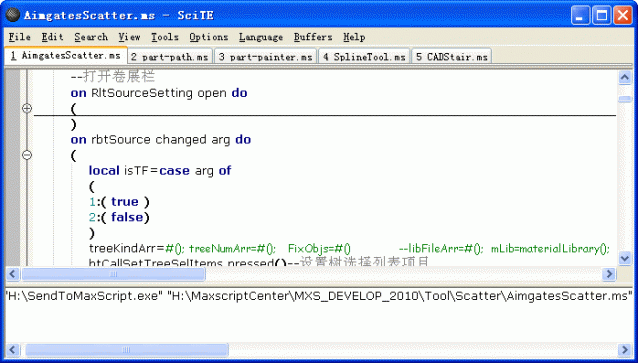Screen dimensions: 638x363
Task: Open the View menu
Action: pyautogui.click(x=129, y=37)
